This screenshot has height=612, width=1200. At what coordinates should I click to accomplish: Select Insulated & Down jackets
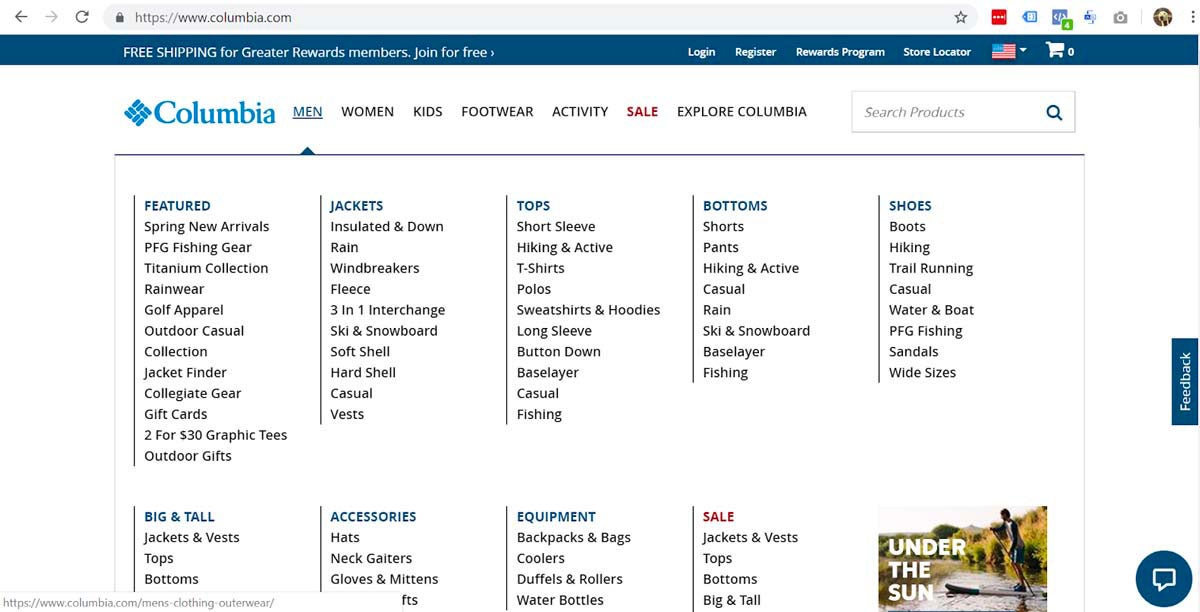[387, 226]
